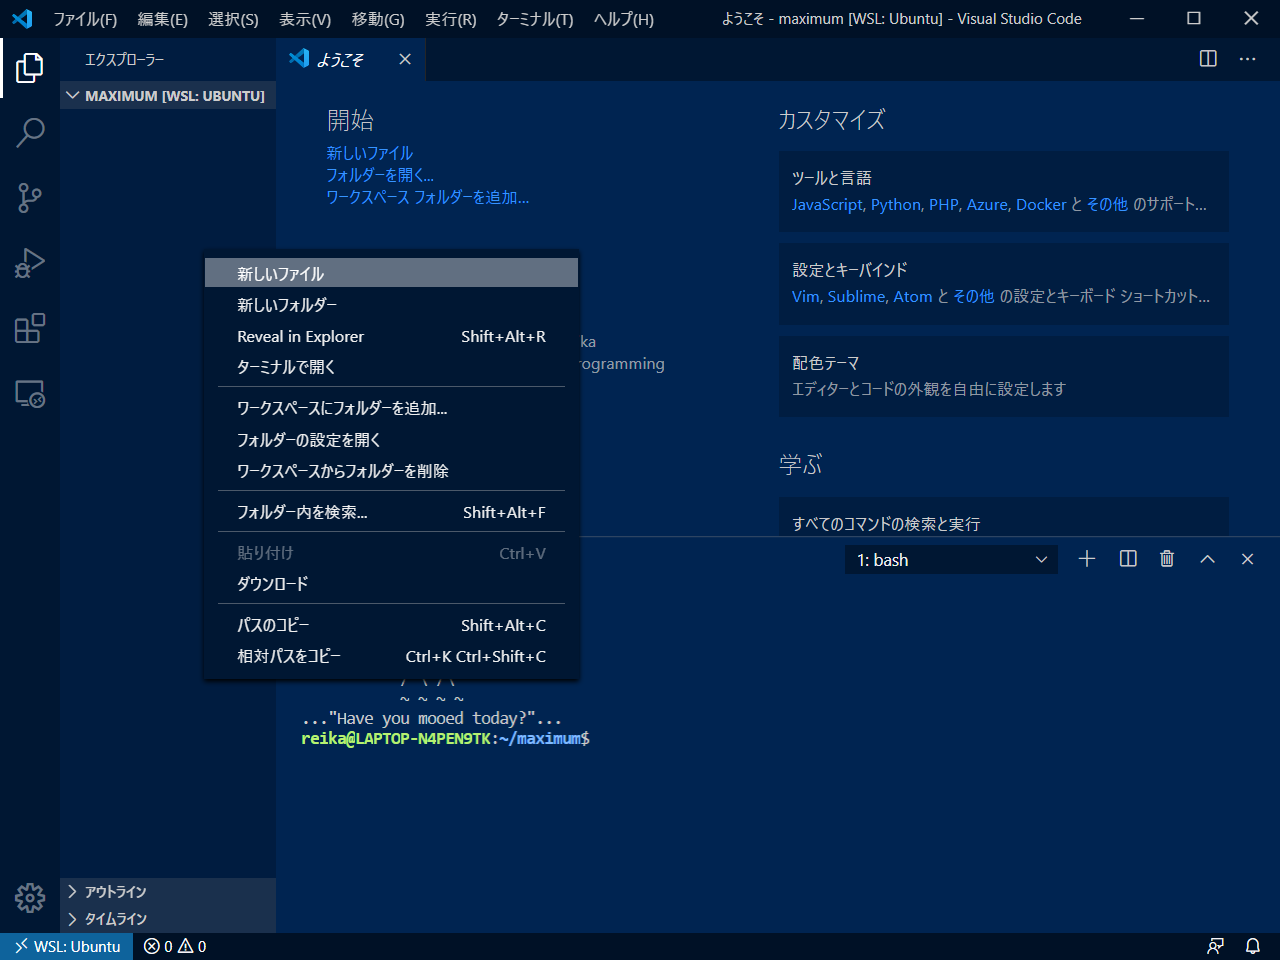Click the WSL: Ubuntu remote indicator
The height and width of the screenshot is (960, 1280).
tap(65, 946)
